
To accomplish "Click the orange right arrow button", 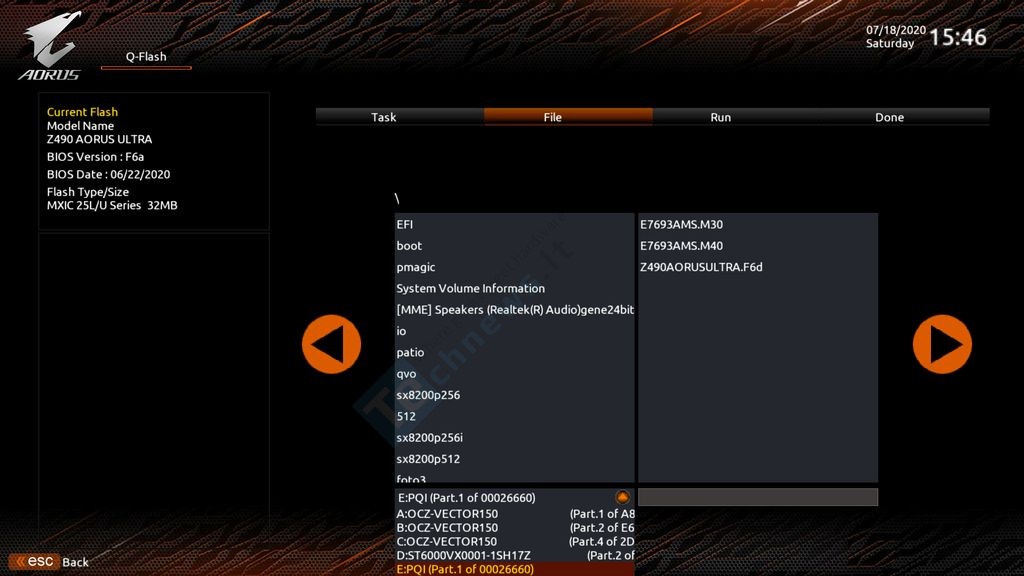I will coord(942,344).
